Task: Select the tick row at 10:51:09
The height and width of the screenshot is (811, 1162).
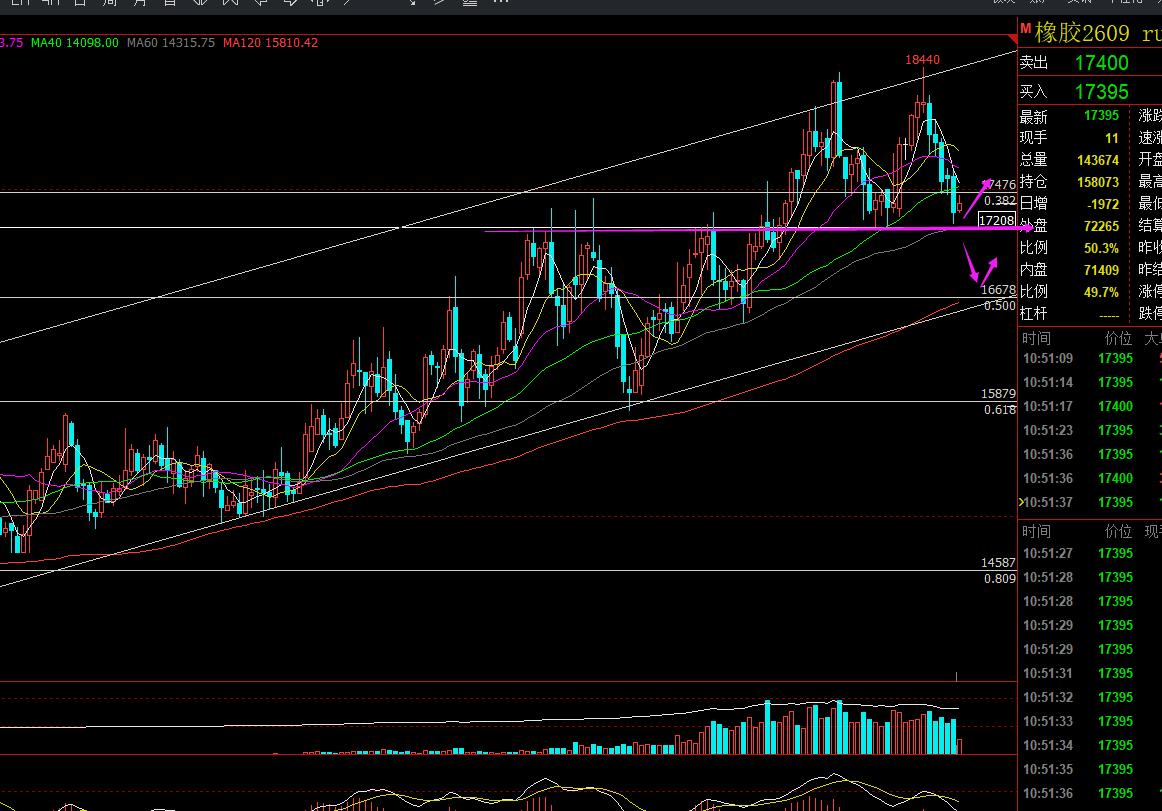Action: click(1090, 359)
